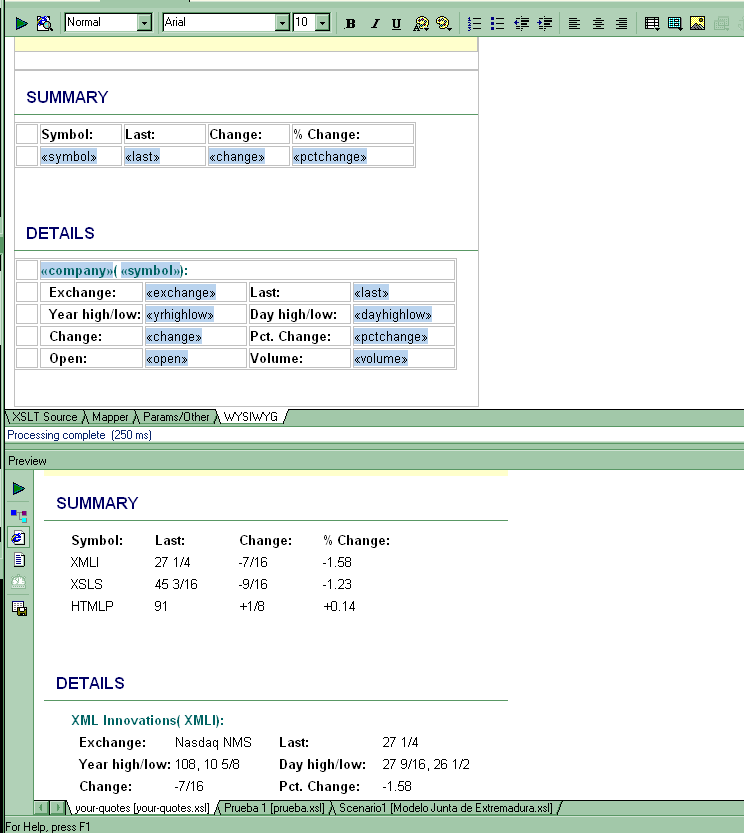Center-align the selected text

tap(598, 23)
